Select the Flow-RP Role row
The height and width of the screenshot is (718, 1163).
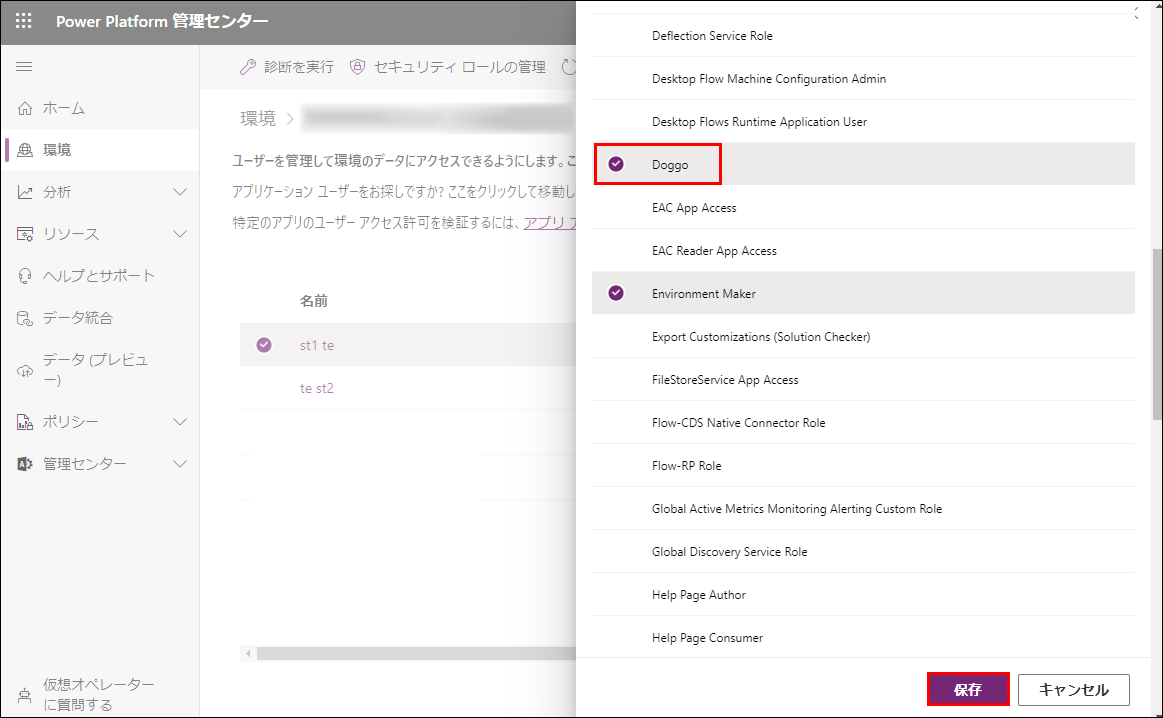[863, 466]
